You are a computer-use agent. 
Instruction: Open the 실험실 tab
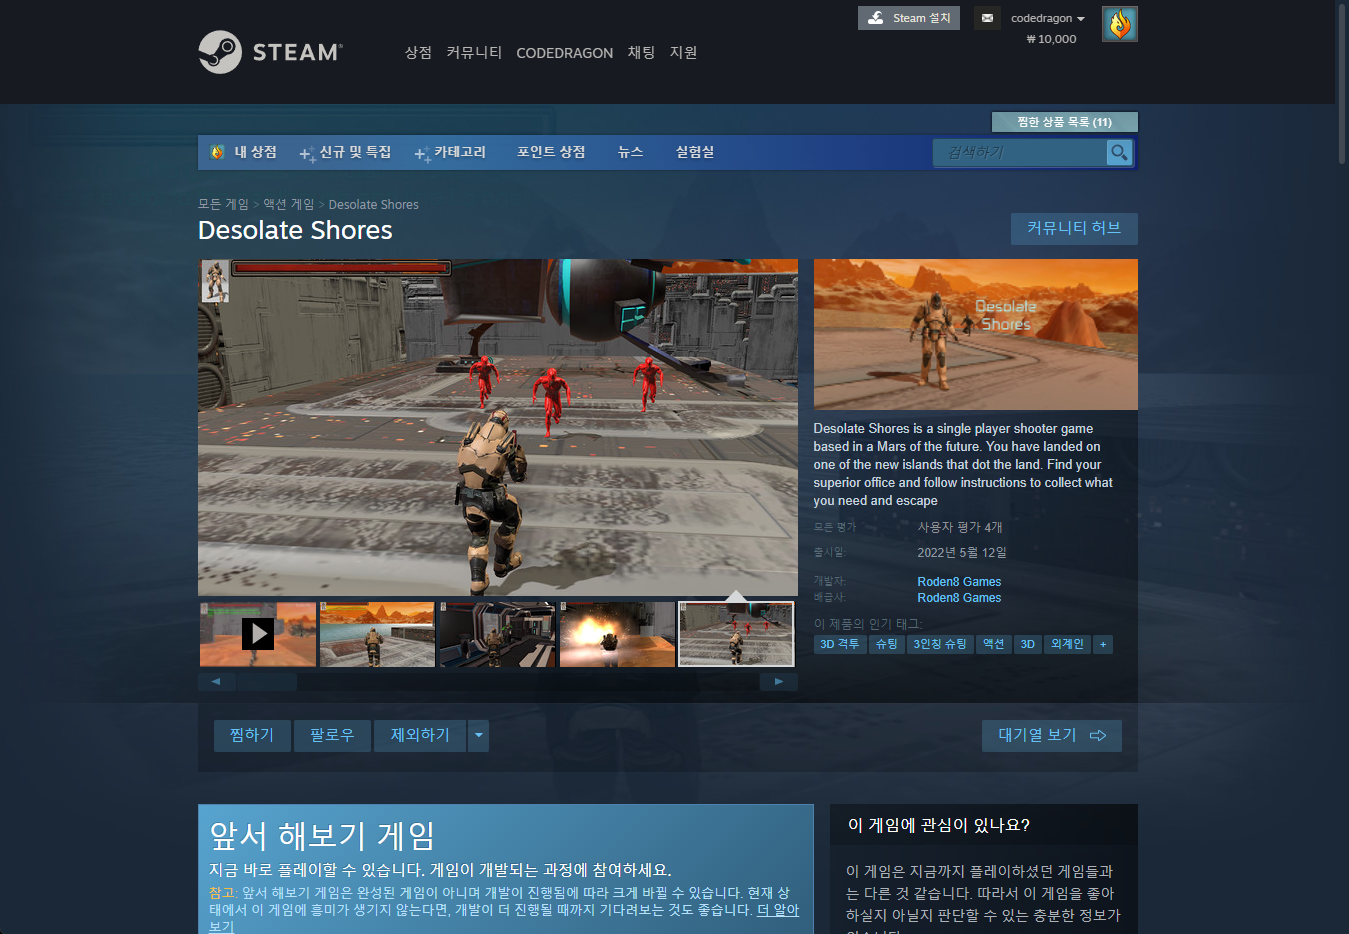[x=695, y=152]
